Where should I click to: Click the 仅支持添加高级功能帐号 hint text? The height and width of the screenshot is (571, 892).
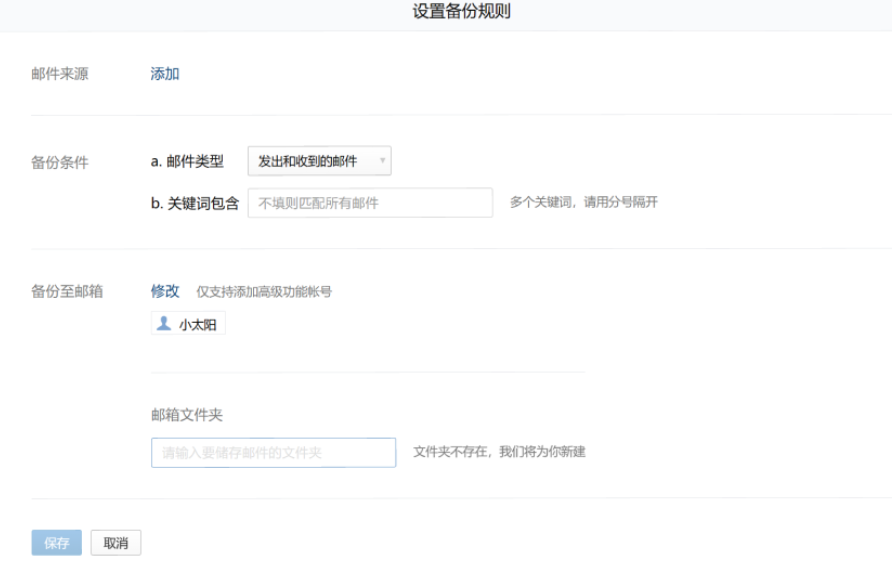(x=264, y=292)
